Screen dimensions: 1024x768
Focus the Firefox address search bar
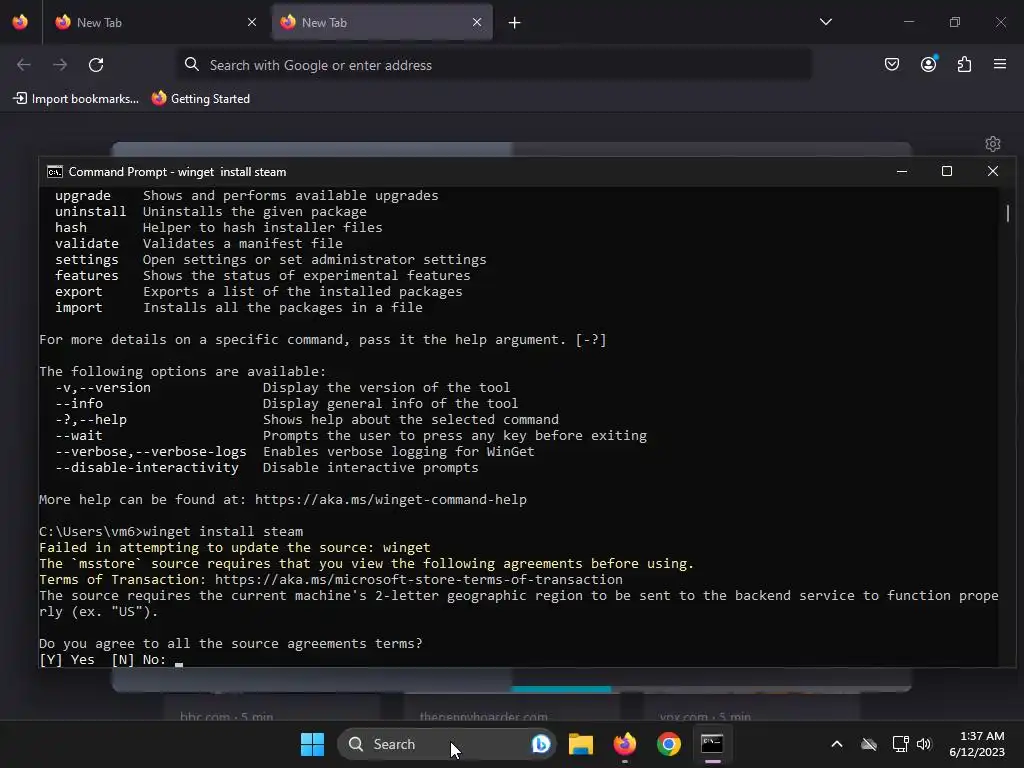[494, 65]
